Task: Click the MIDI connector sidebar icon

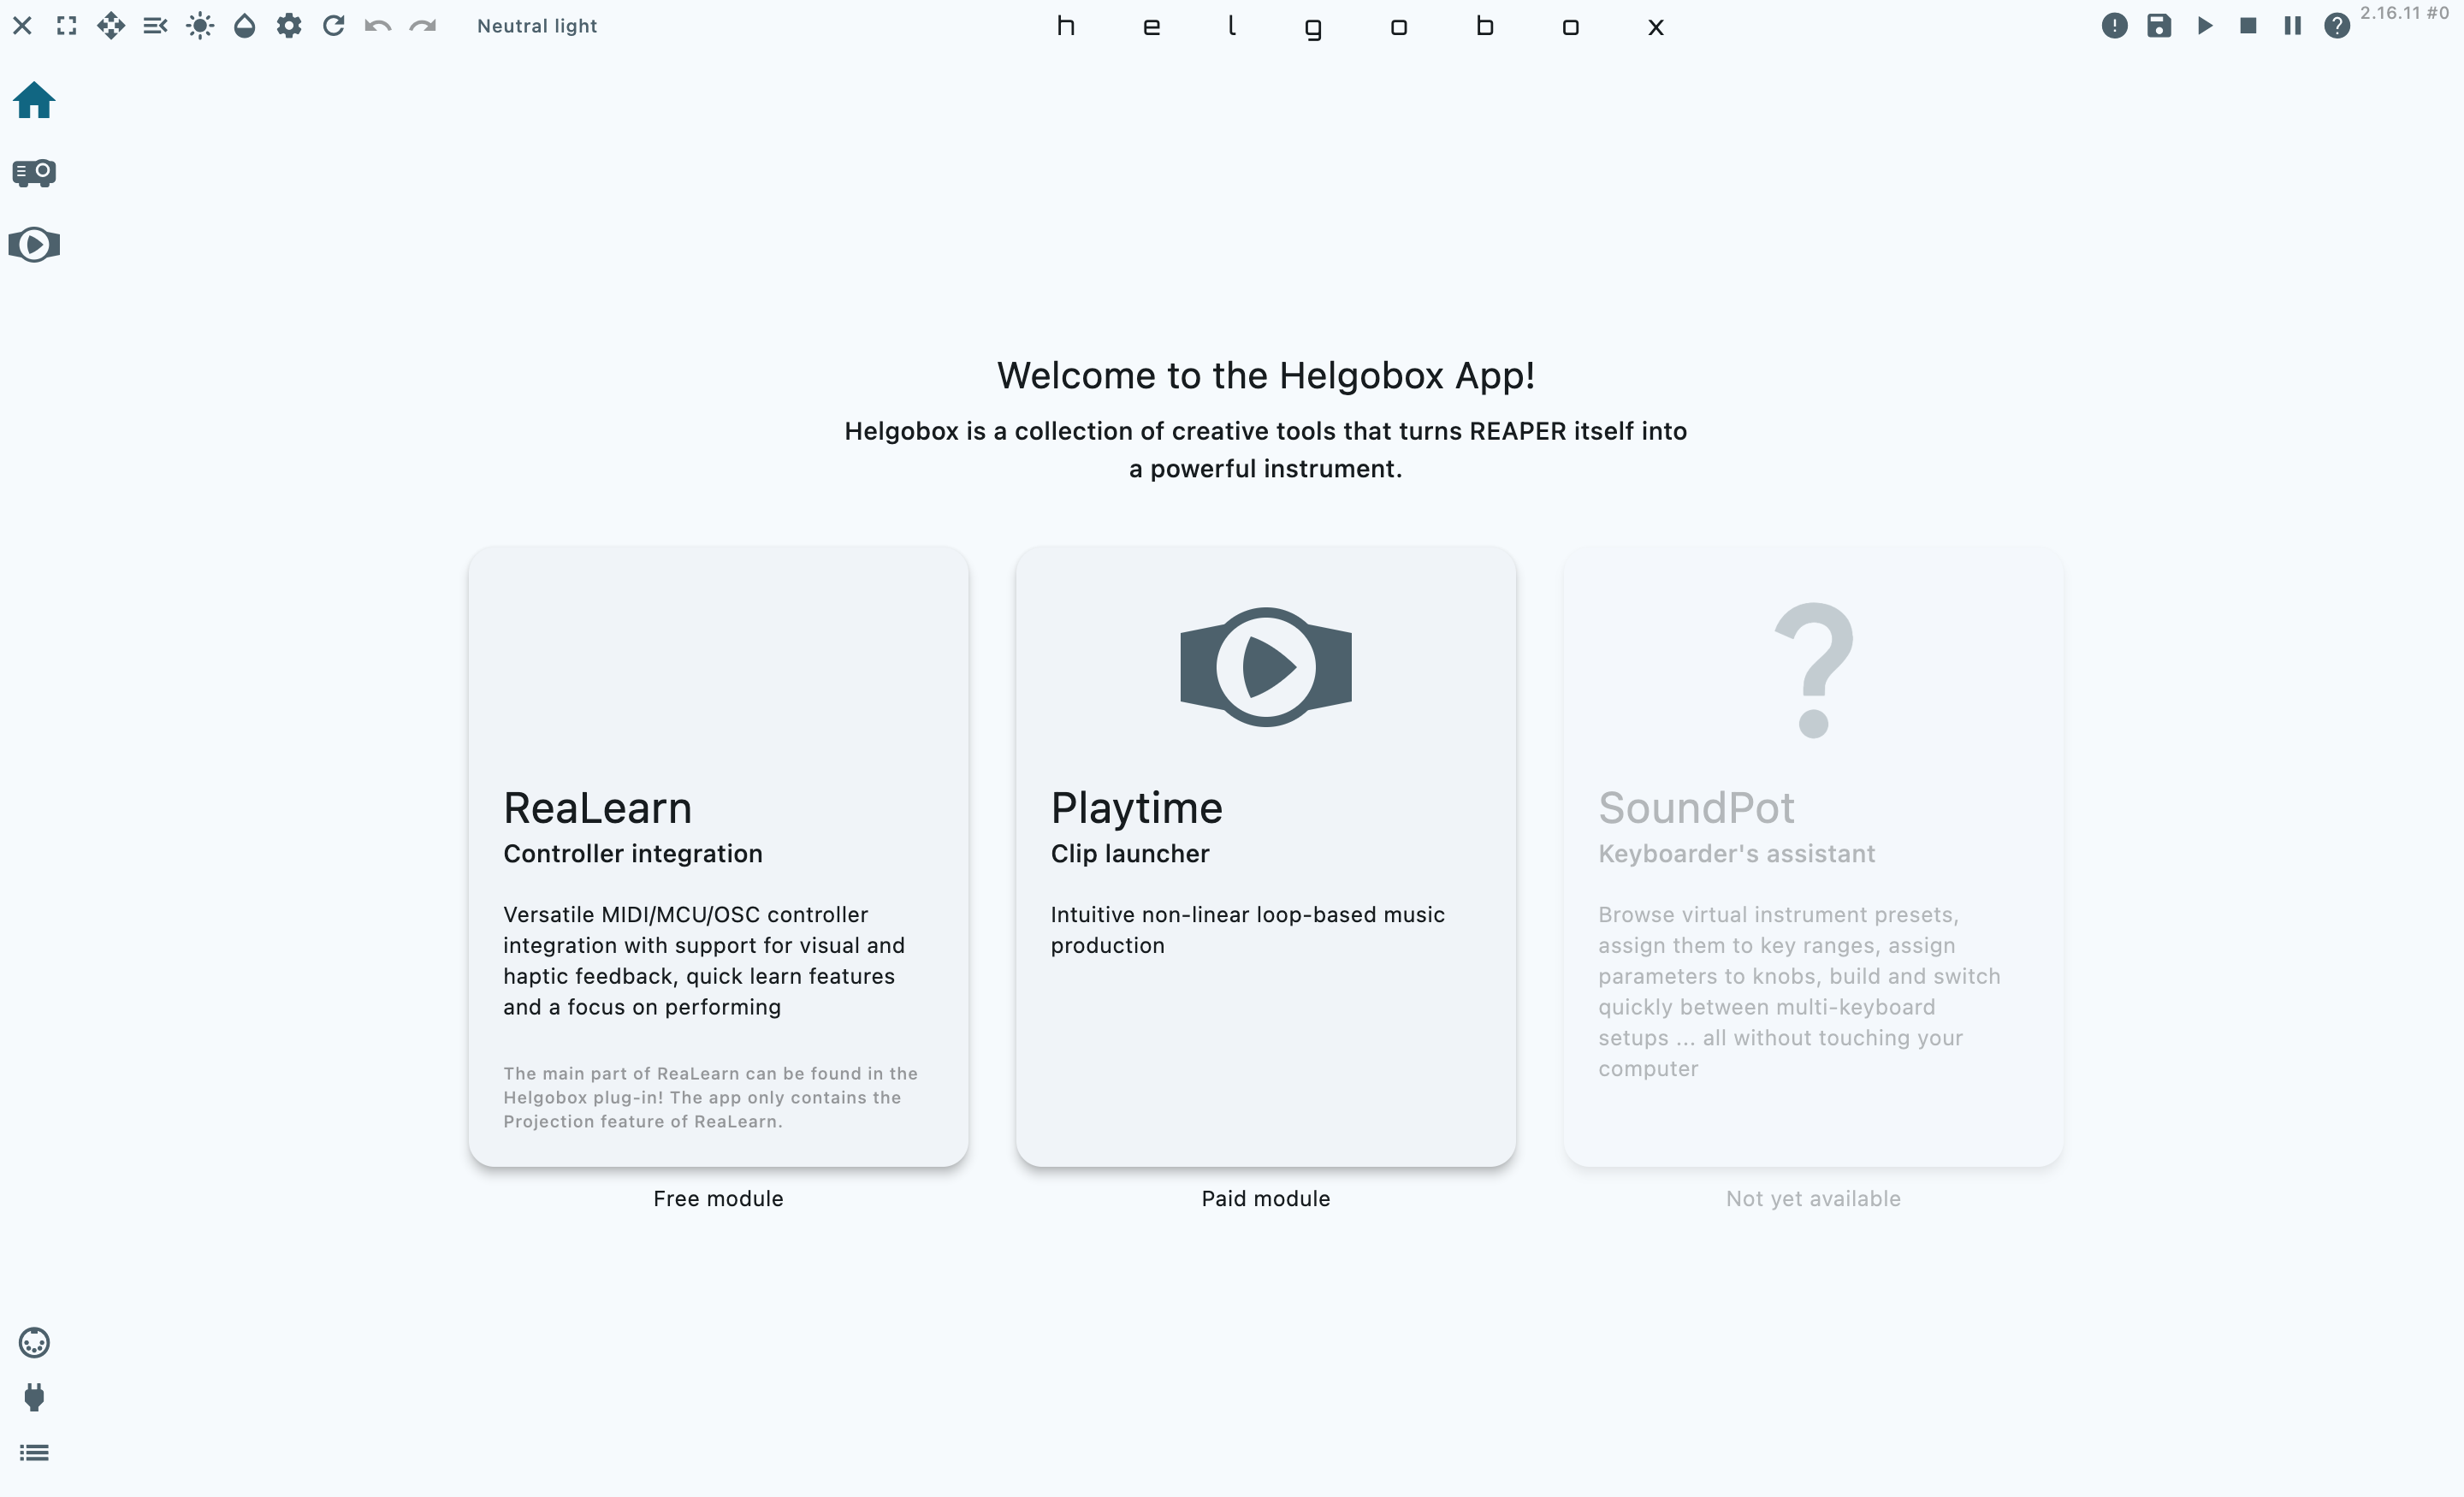Action: pos(34,1342)
